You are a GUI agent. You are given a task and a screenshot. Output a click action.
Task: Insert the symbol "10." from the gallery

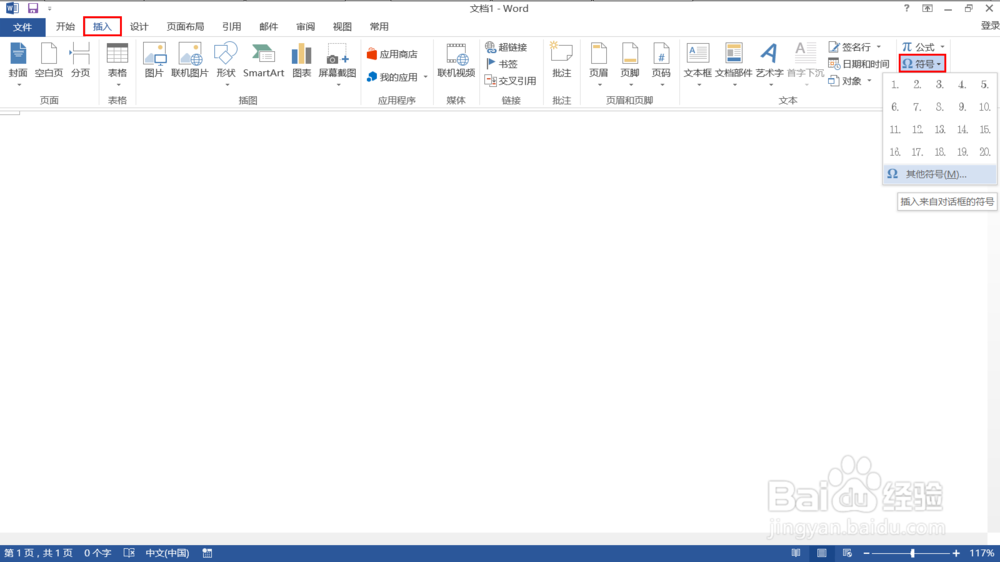pos(985,107)
